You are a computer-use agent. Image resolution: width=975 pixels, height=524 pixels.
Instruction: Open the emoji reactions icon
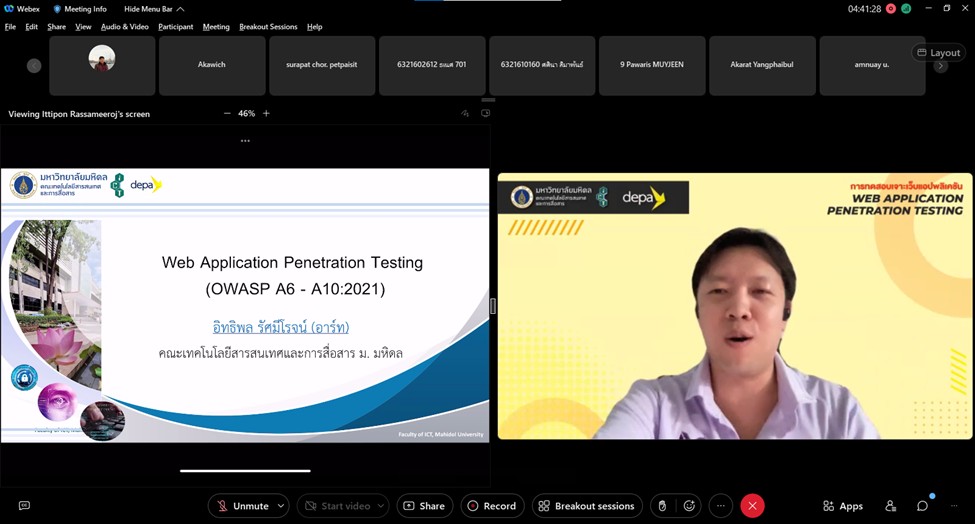click(x=689, y=506)
